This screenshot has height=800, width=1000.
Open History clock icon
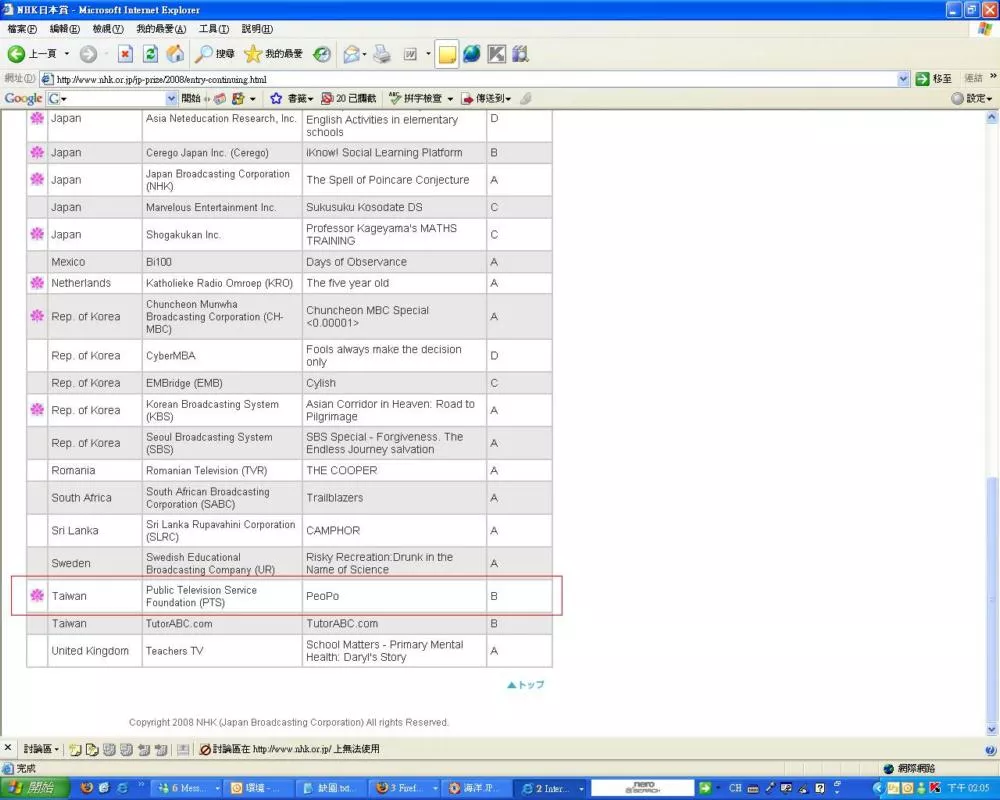coord(321,54)
